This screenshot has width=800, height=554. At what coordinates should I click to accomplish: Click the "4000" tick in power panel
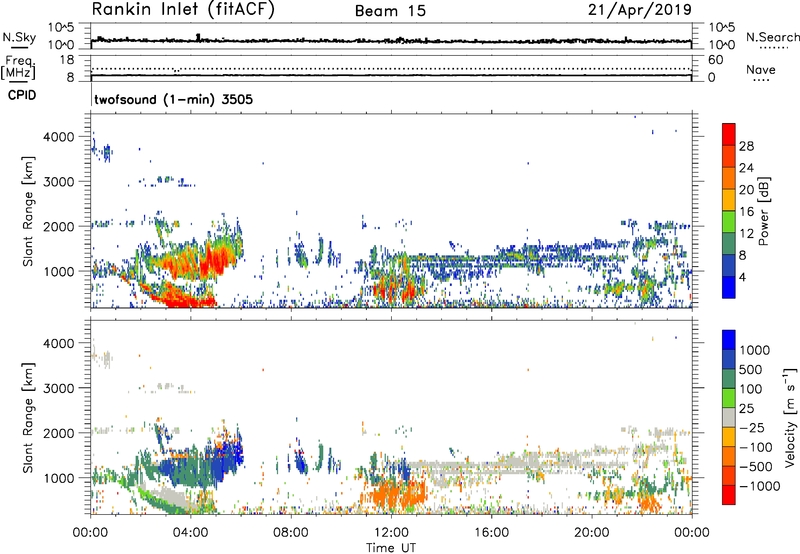tap(60, 137)
